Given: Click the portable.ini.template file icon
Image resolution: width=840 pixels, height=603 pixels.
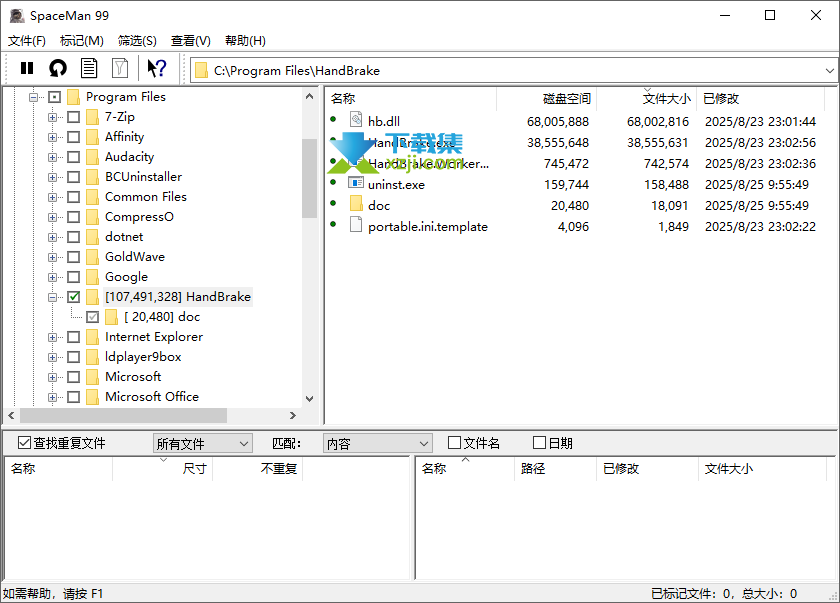Looking at the screenshot, I should coord(355,226).
